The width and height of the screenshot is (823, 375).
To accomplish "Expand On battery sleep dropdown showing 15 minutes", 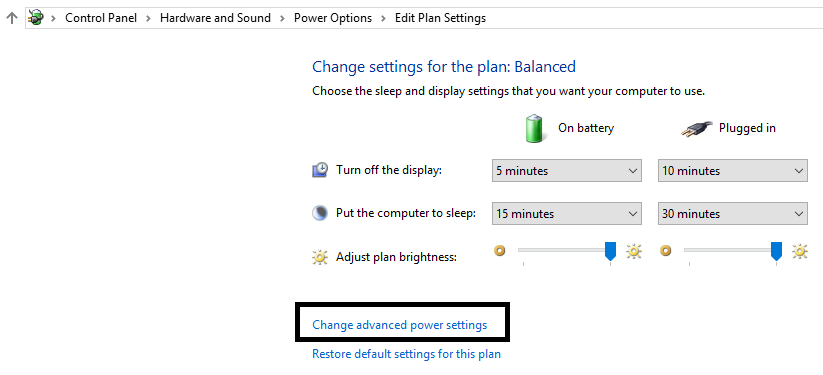I will (567, 214).
